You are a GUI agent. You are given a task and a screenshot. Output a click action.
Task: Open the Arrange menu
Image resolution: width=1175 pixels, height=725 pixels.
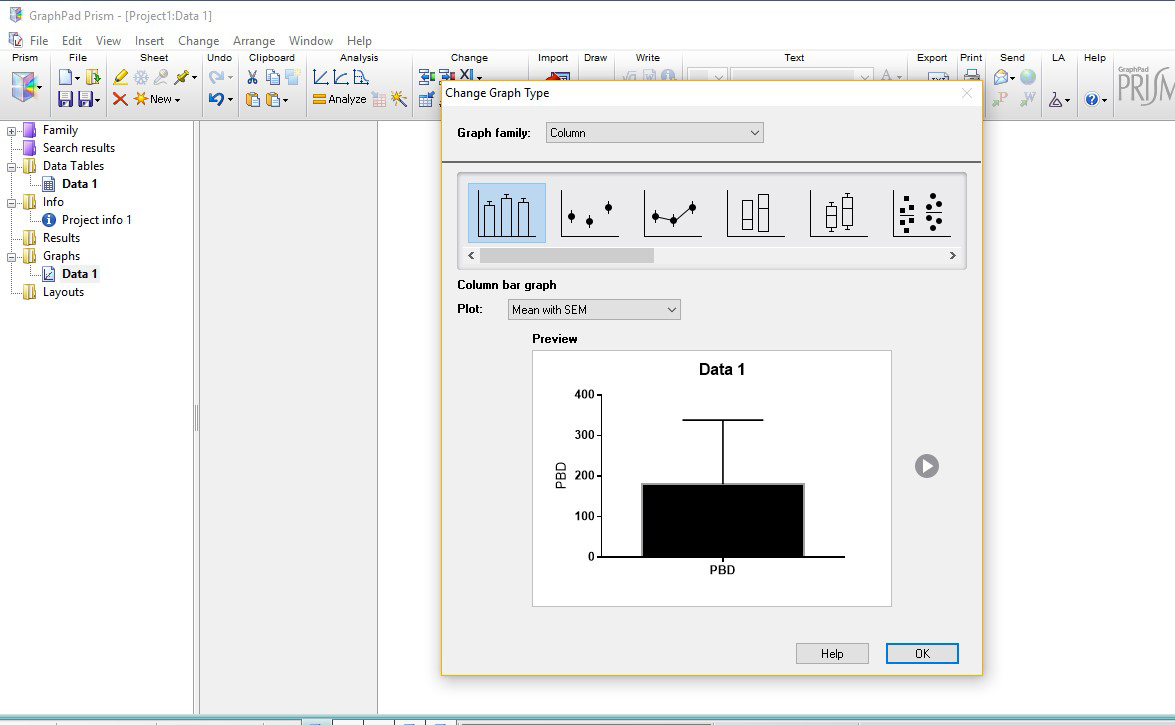[x=254, y=40]
